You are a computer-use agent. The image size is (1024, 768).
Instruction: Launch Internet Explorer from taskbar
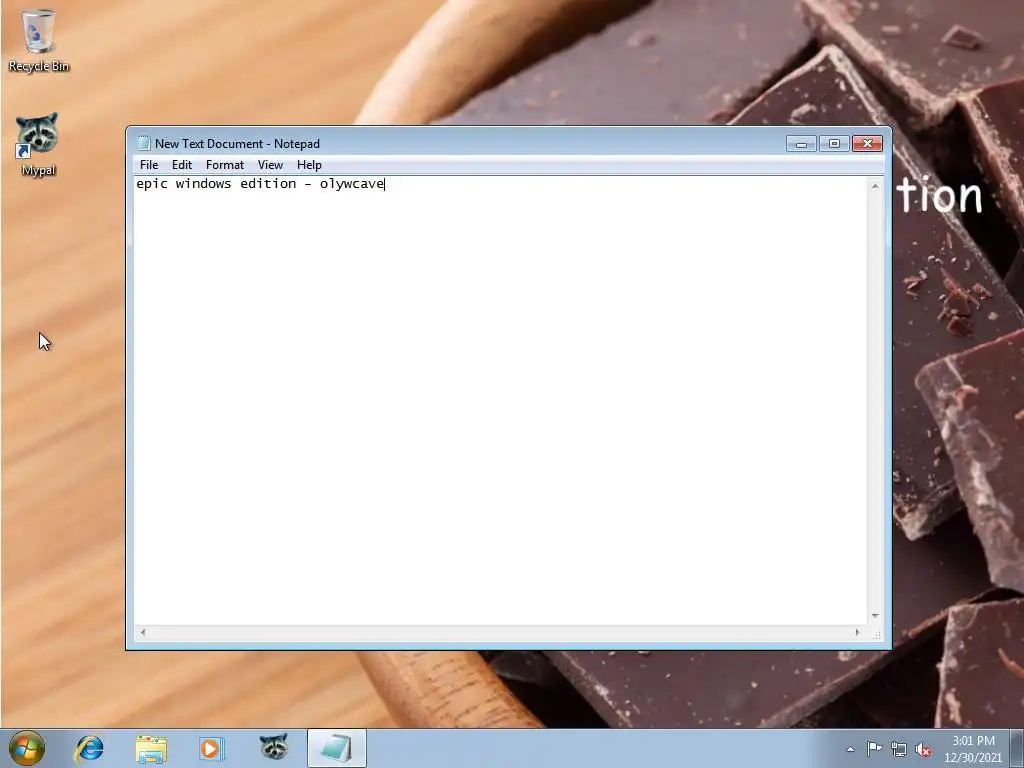tap(89, 748)
